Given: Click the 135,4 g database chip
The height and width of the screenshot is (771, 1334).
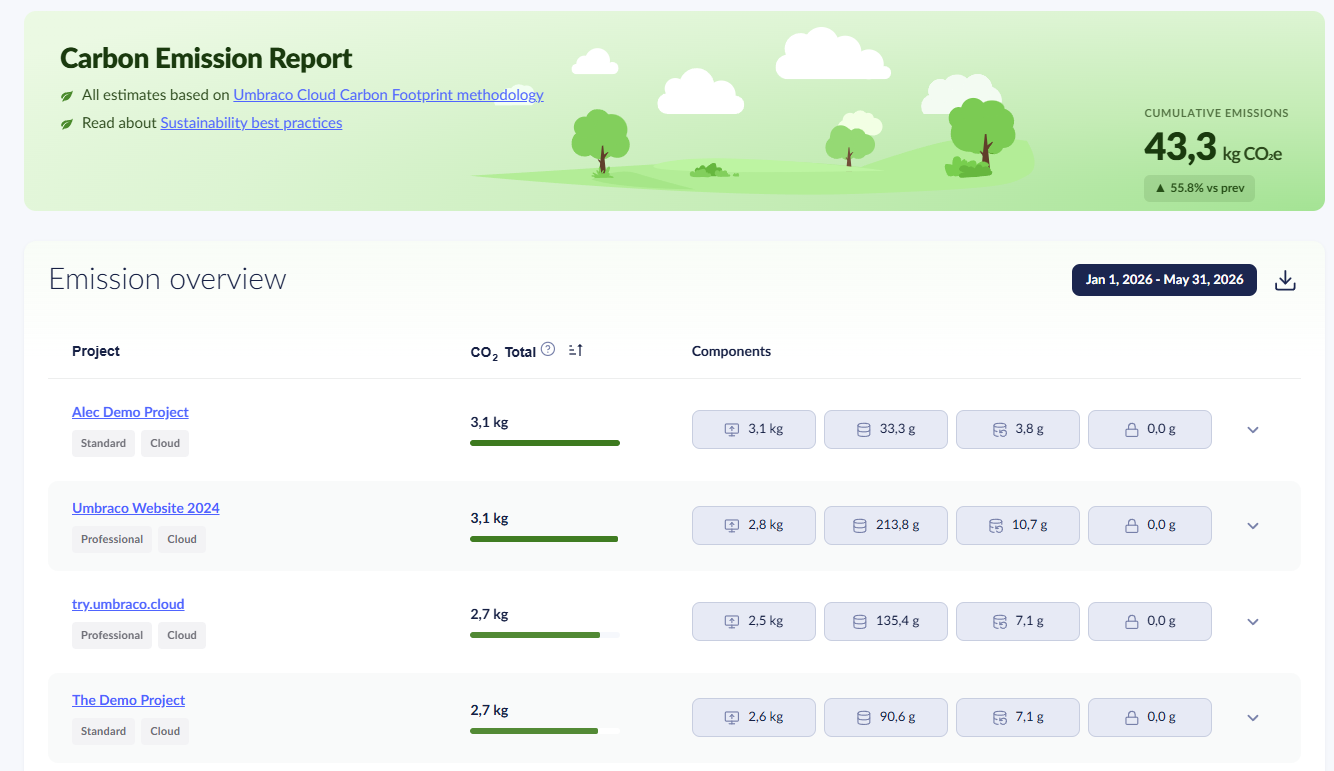Looking at the screenshot, I should pyautogui.click(x=886, y=621).
